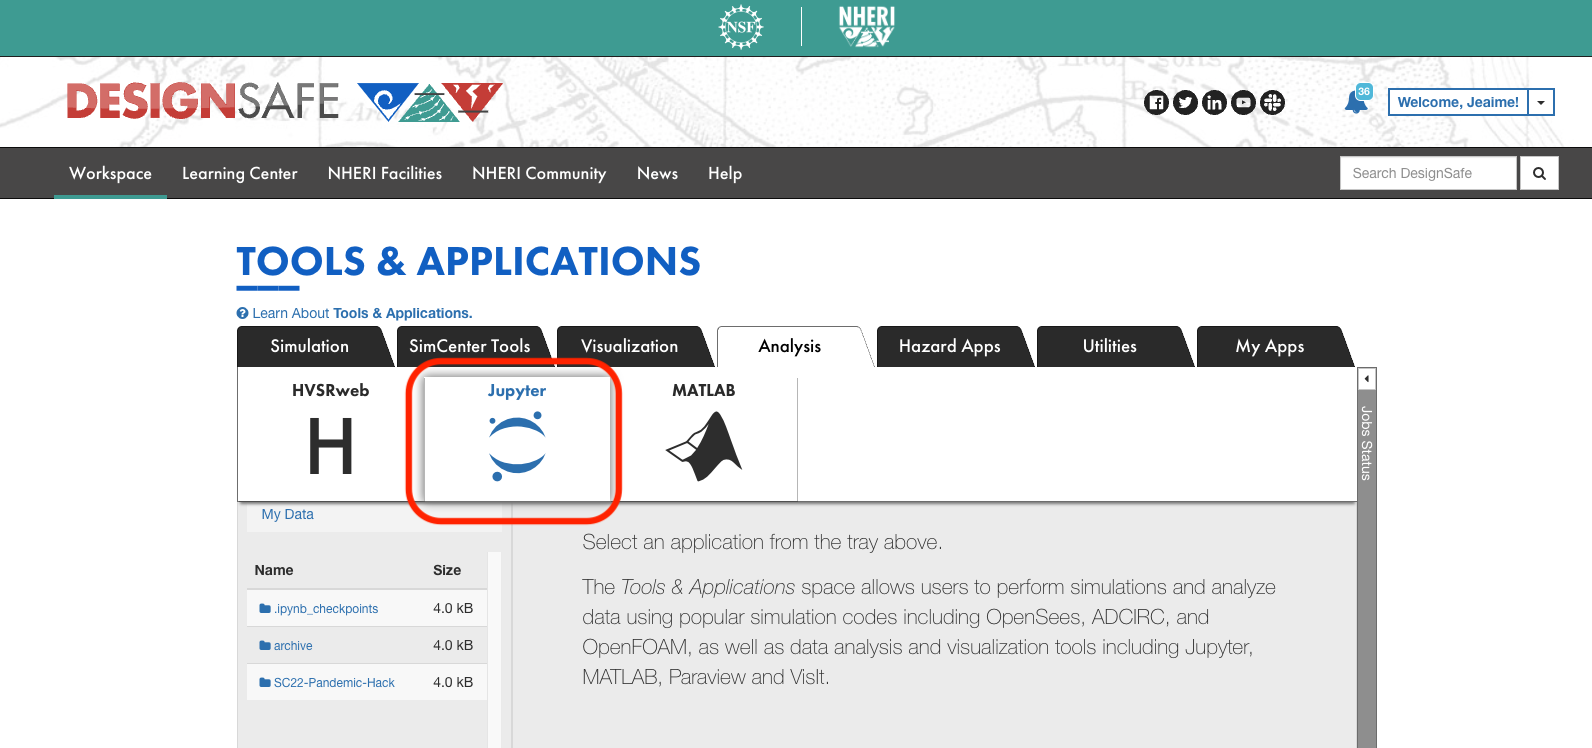The height and width of the screenshot is (748, 1592).
Task: Select the Analysis tab
Action: (x=790, y=346)
